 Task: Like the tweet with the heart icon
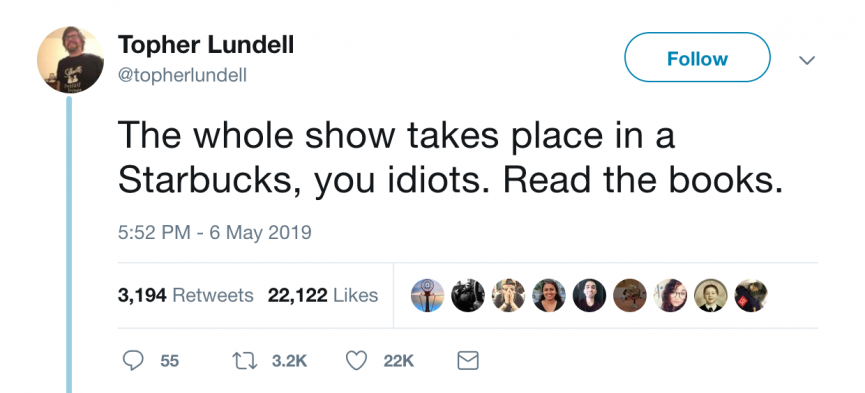[357, 361]
